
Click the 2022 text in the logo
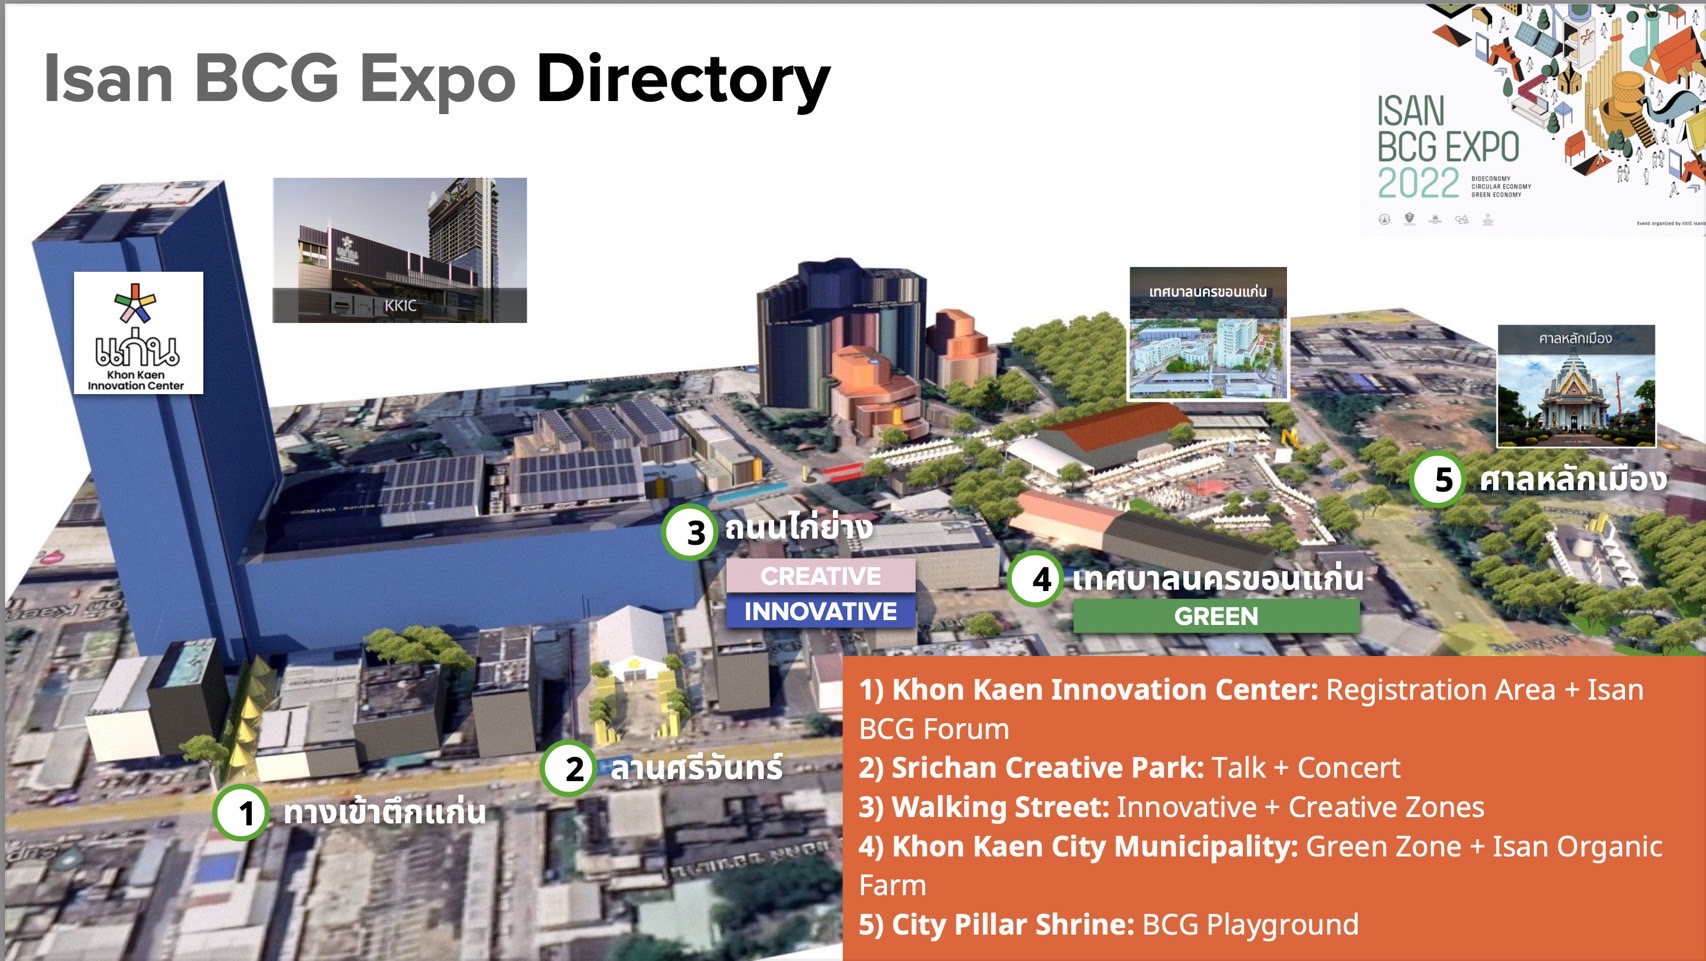[x=1418, y=183]
